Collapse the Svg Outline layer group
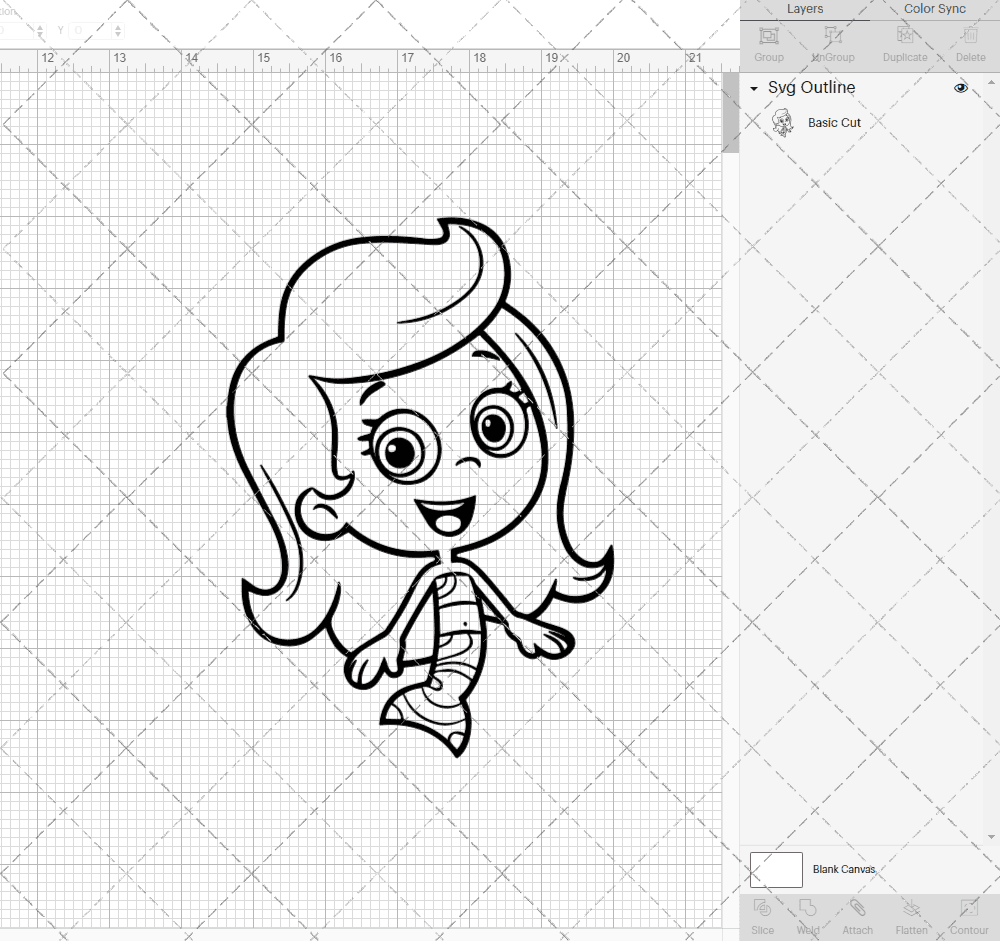 [x=753, y=88]
